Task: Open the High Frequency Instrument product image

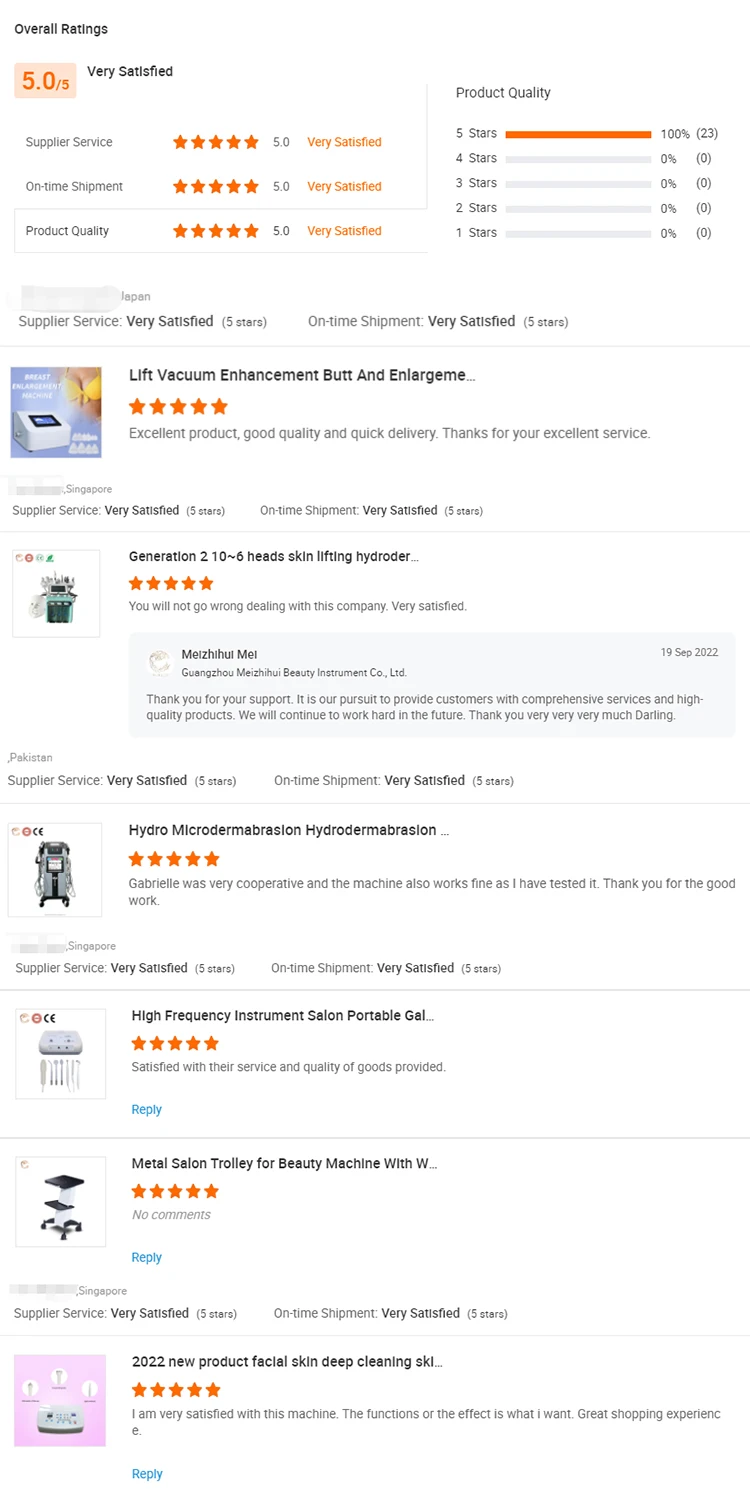Action: (x=61, y=1054)
